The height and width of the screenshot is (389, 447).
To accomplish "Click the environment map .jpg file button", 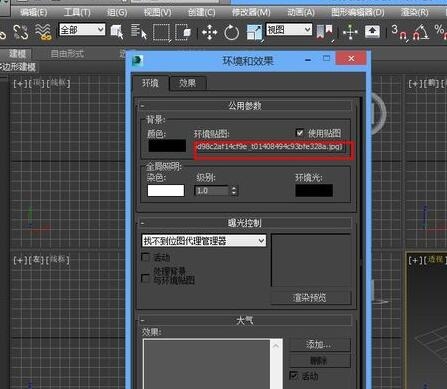I will click(x=271, y=147).
